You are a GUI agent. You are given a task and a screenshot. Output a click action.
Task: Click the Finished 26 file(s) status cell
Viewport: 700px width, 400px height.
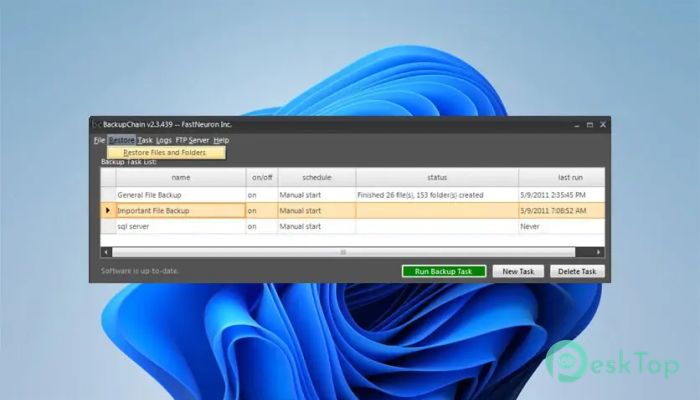point(437,195)
